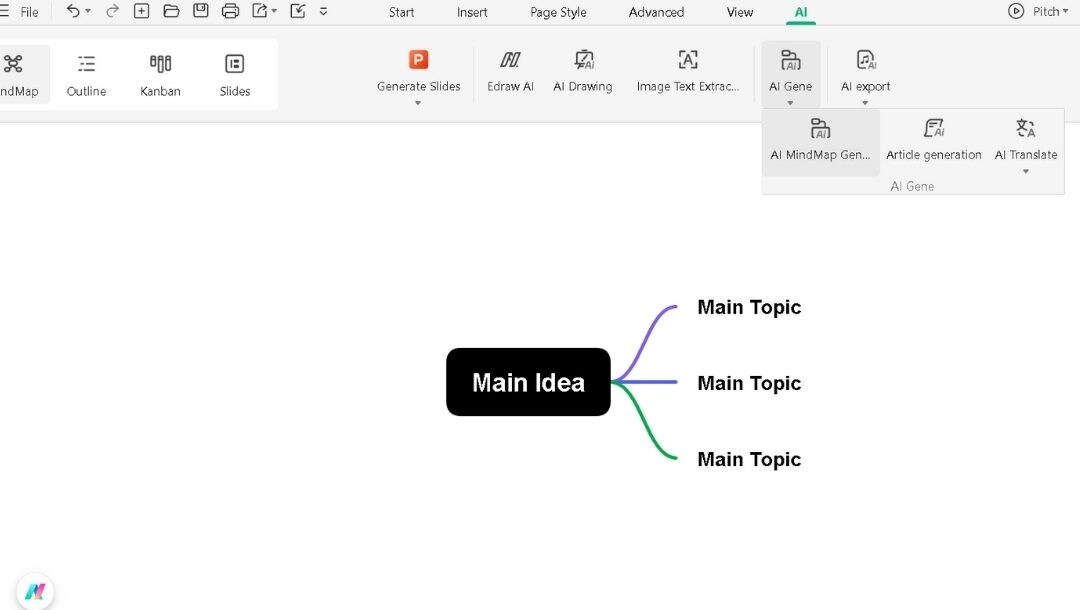Image resolution: width=1080 pixels, height=610 pixels.
Task: Open the Page Style tab
Action: pos(557,12)
